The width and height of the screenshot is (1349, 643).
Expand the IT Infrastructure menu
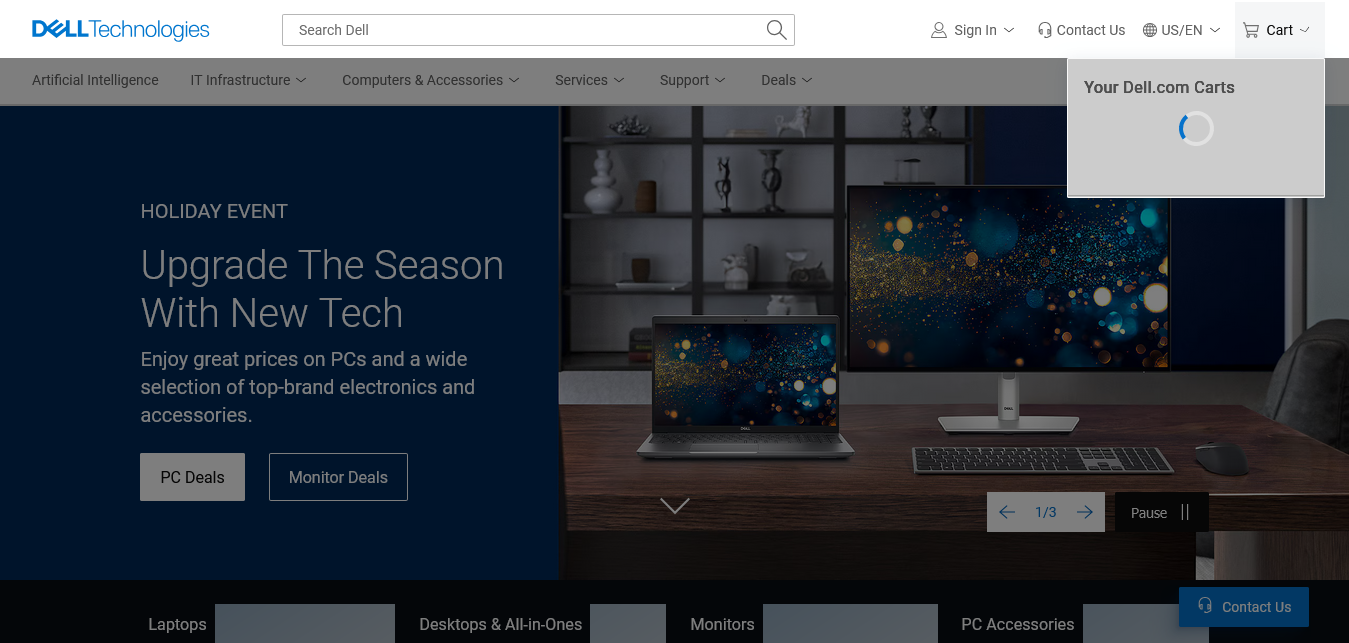pos(248,80)
